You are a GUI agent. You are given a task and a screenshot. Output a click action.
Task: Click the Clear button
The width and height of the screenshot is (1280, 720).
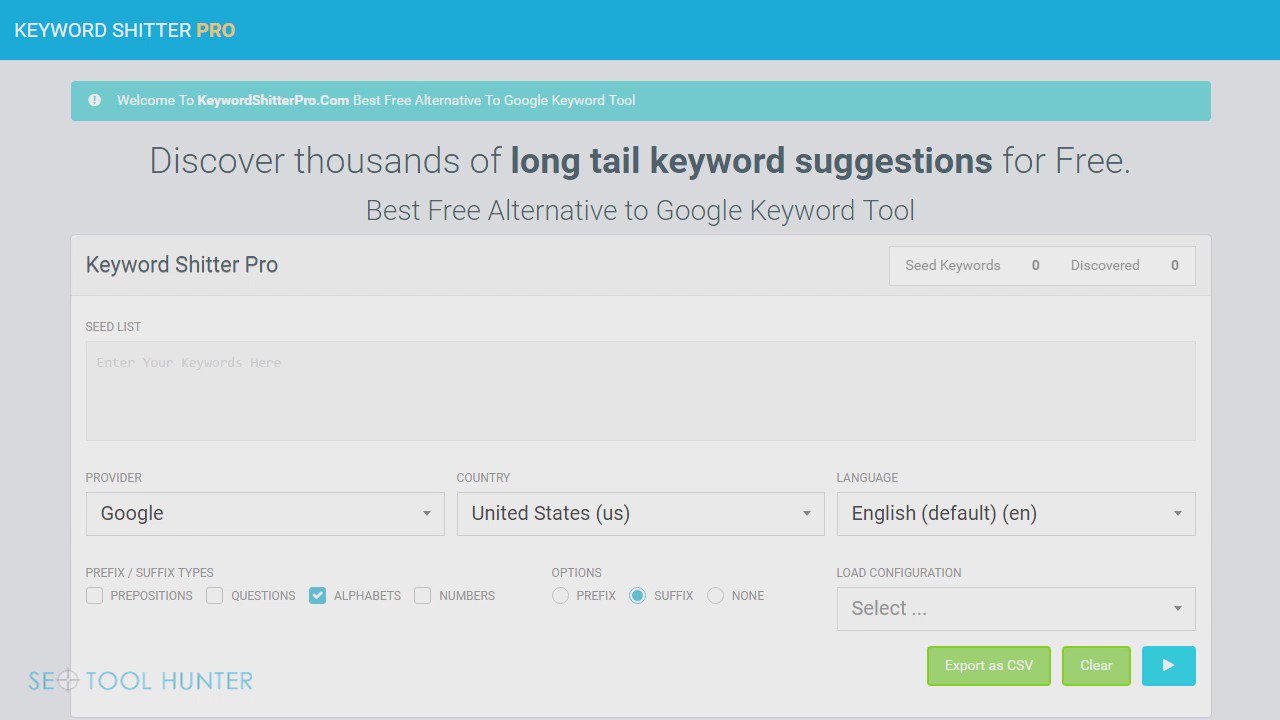(x=1096, y=666)
